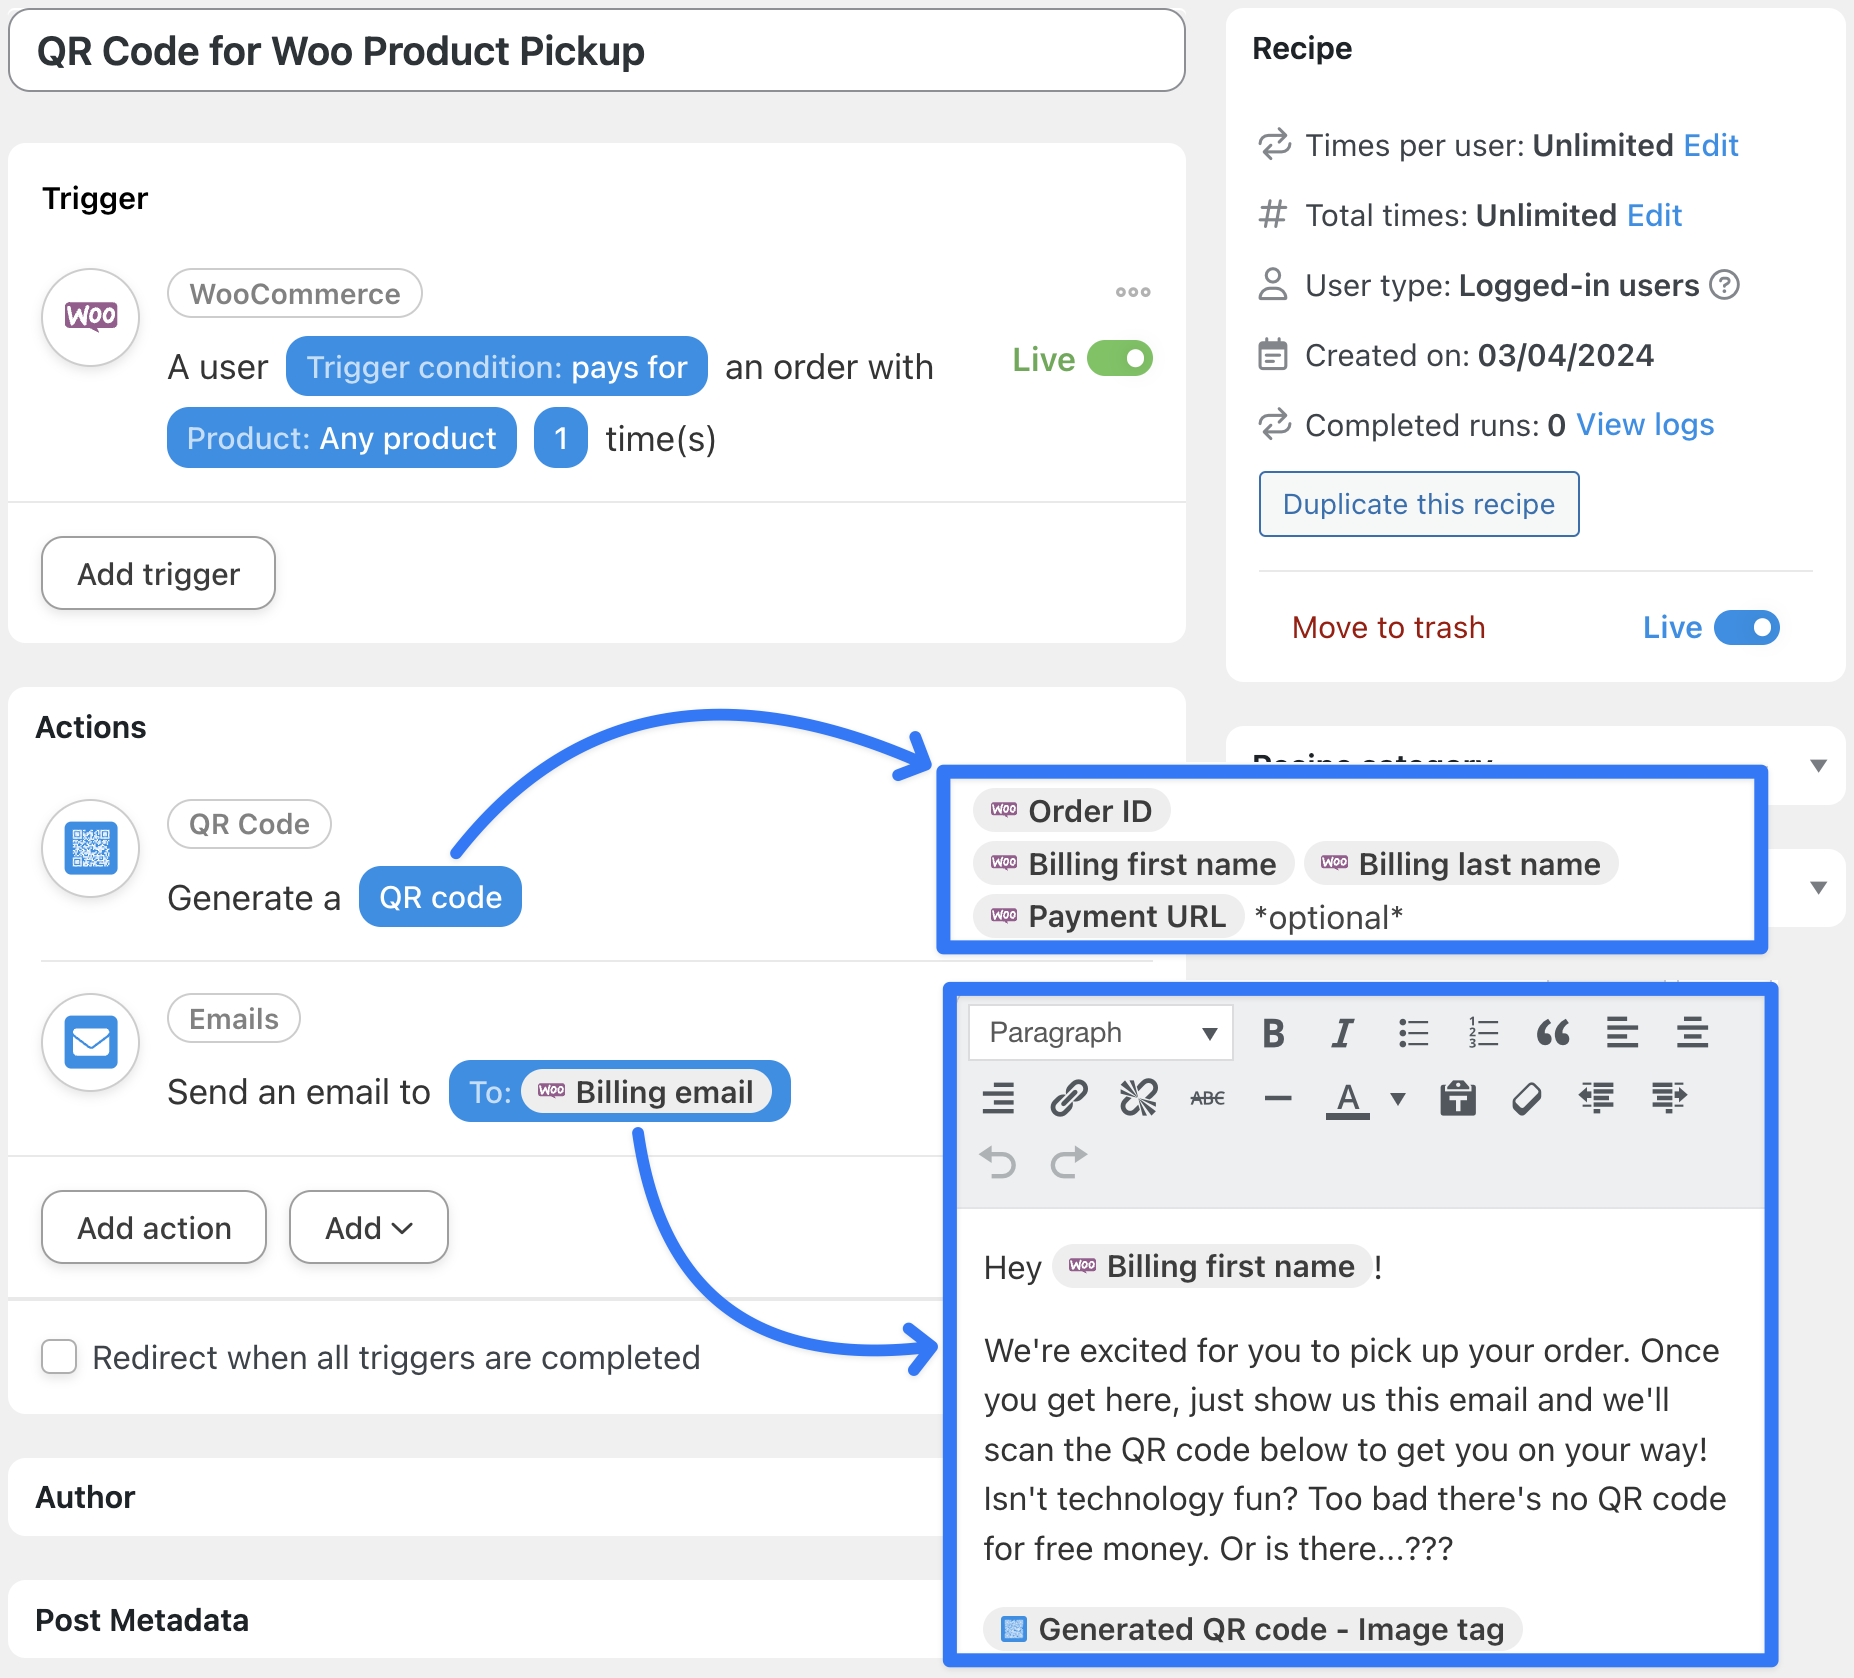
Task: Click the bulleted list icon
Action: click(1413, 1033)
